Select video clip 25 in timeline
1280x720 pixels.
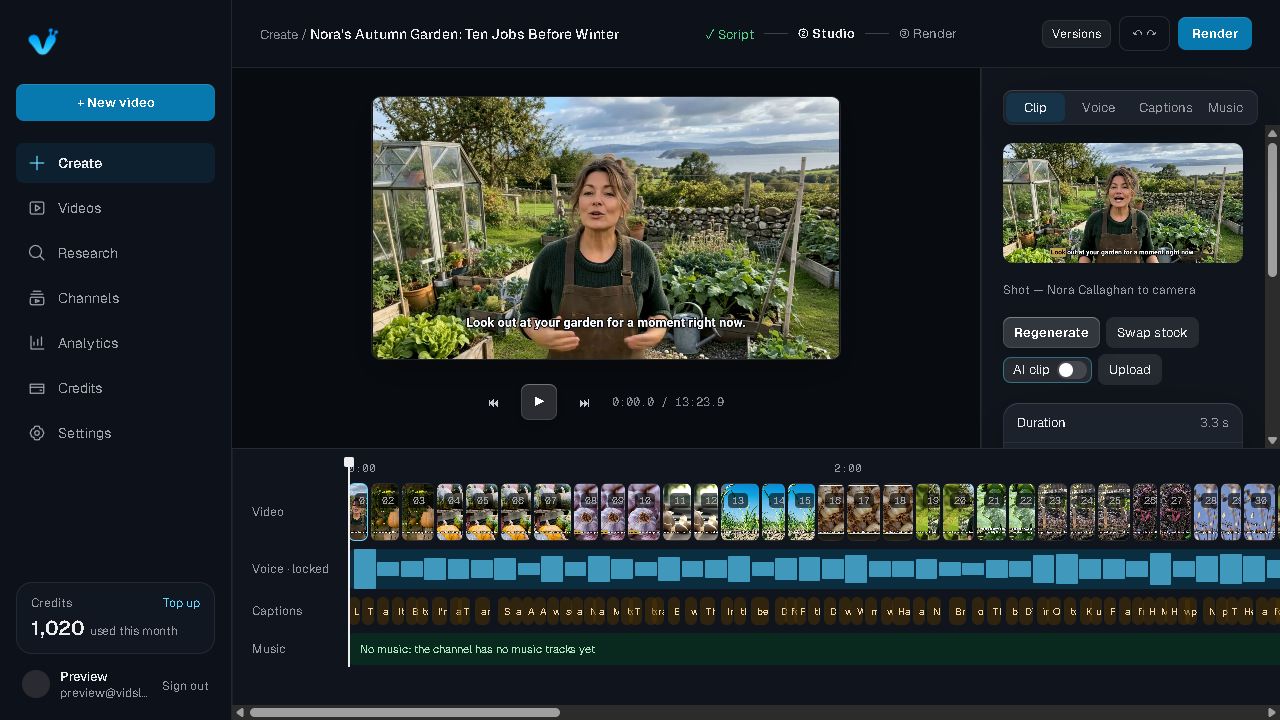pyautogui.click(x=1114, y=512)
